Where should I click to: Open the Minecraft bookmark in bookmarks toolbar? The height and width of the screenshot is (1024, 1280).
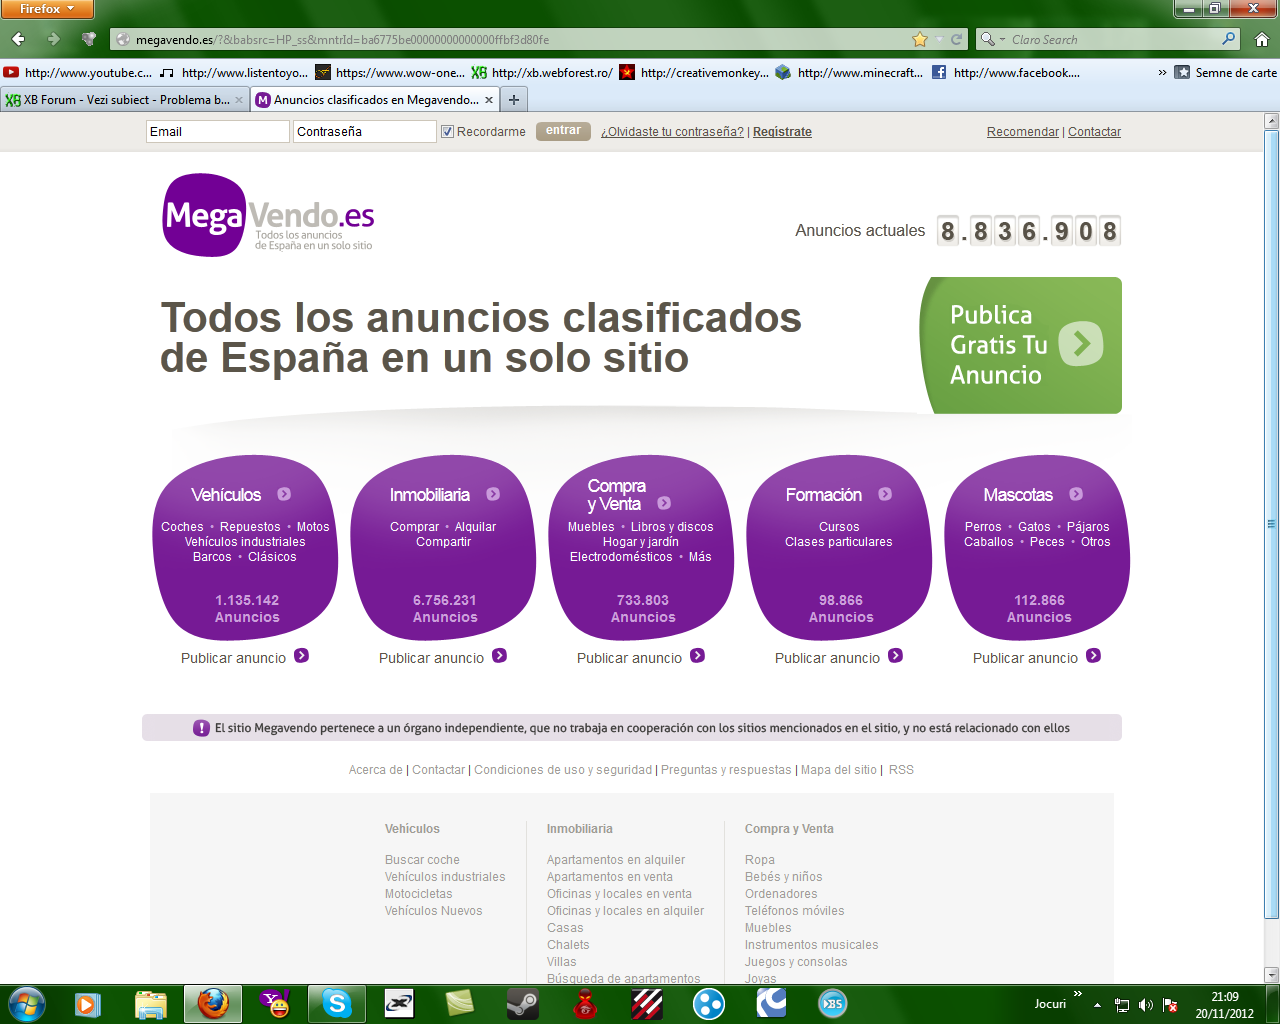[849, 72]
